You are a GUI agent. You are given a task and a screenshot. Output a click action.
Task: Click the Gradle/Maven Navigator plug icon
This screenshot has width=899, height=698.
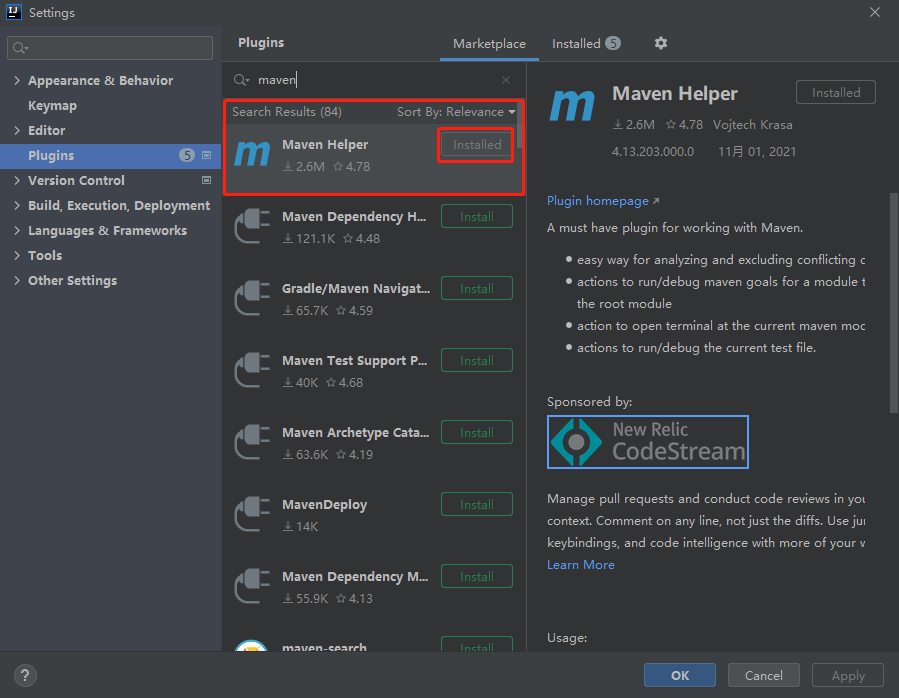[x=252, y=298]
